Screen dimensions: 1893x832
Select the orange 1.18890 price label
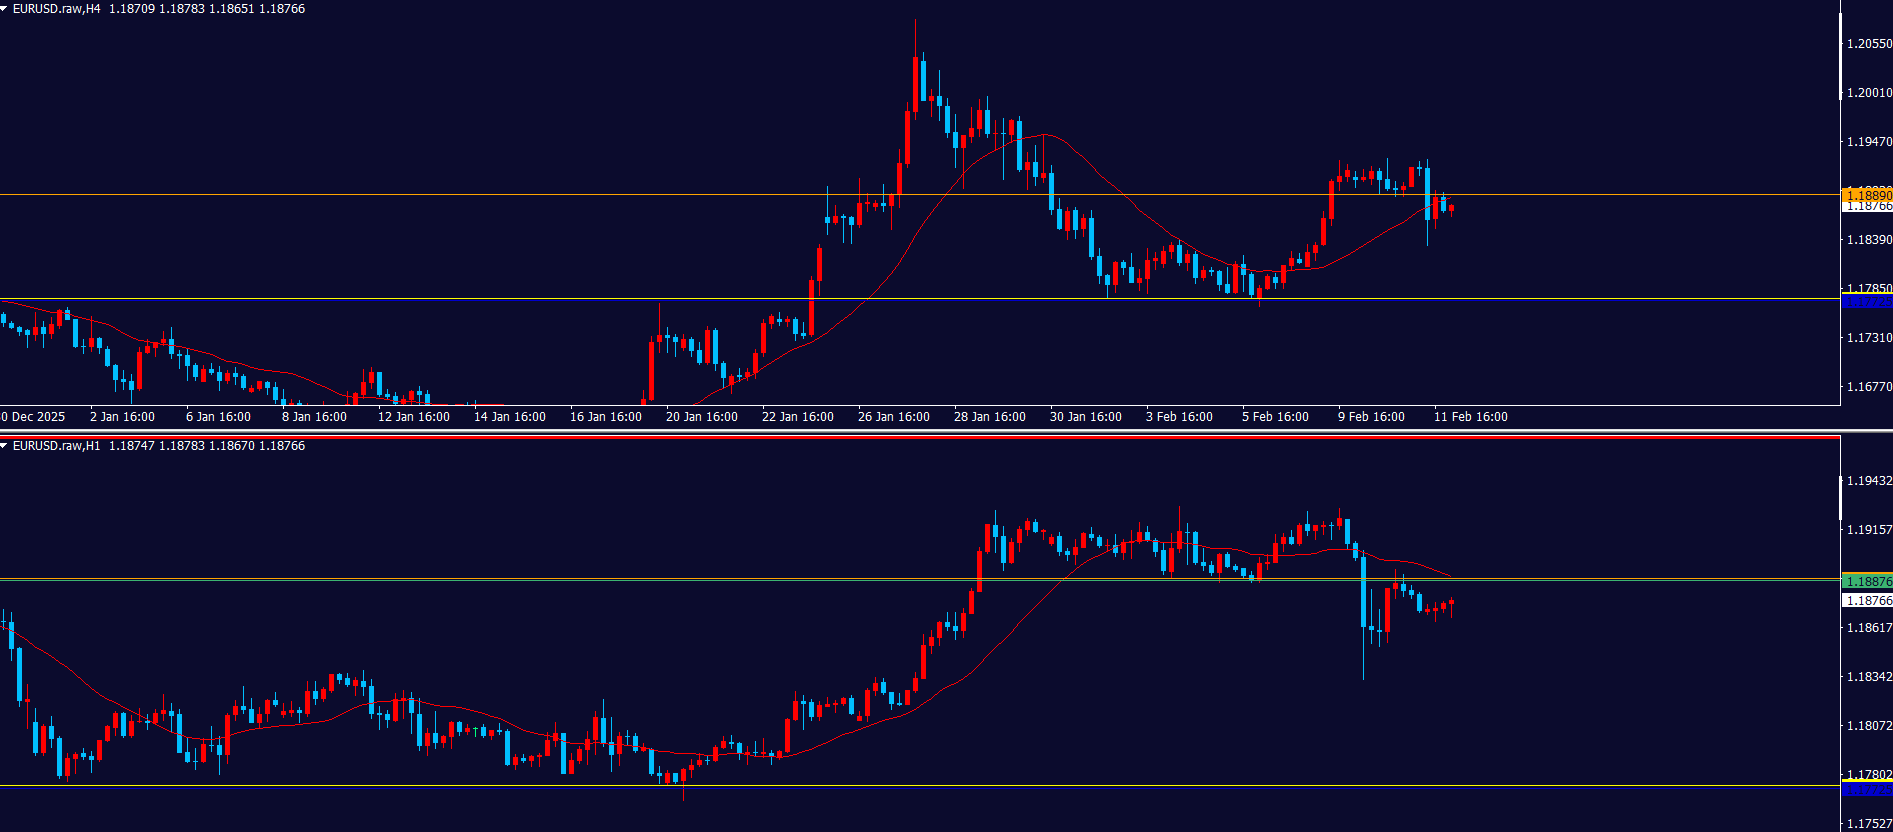pyautogui.click(x=1867, y=194)
